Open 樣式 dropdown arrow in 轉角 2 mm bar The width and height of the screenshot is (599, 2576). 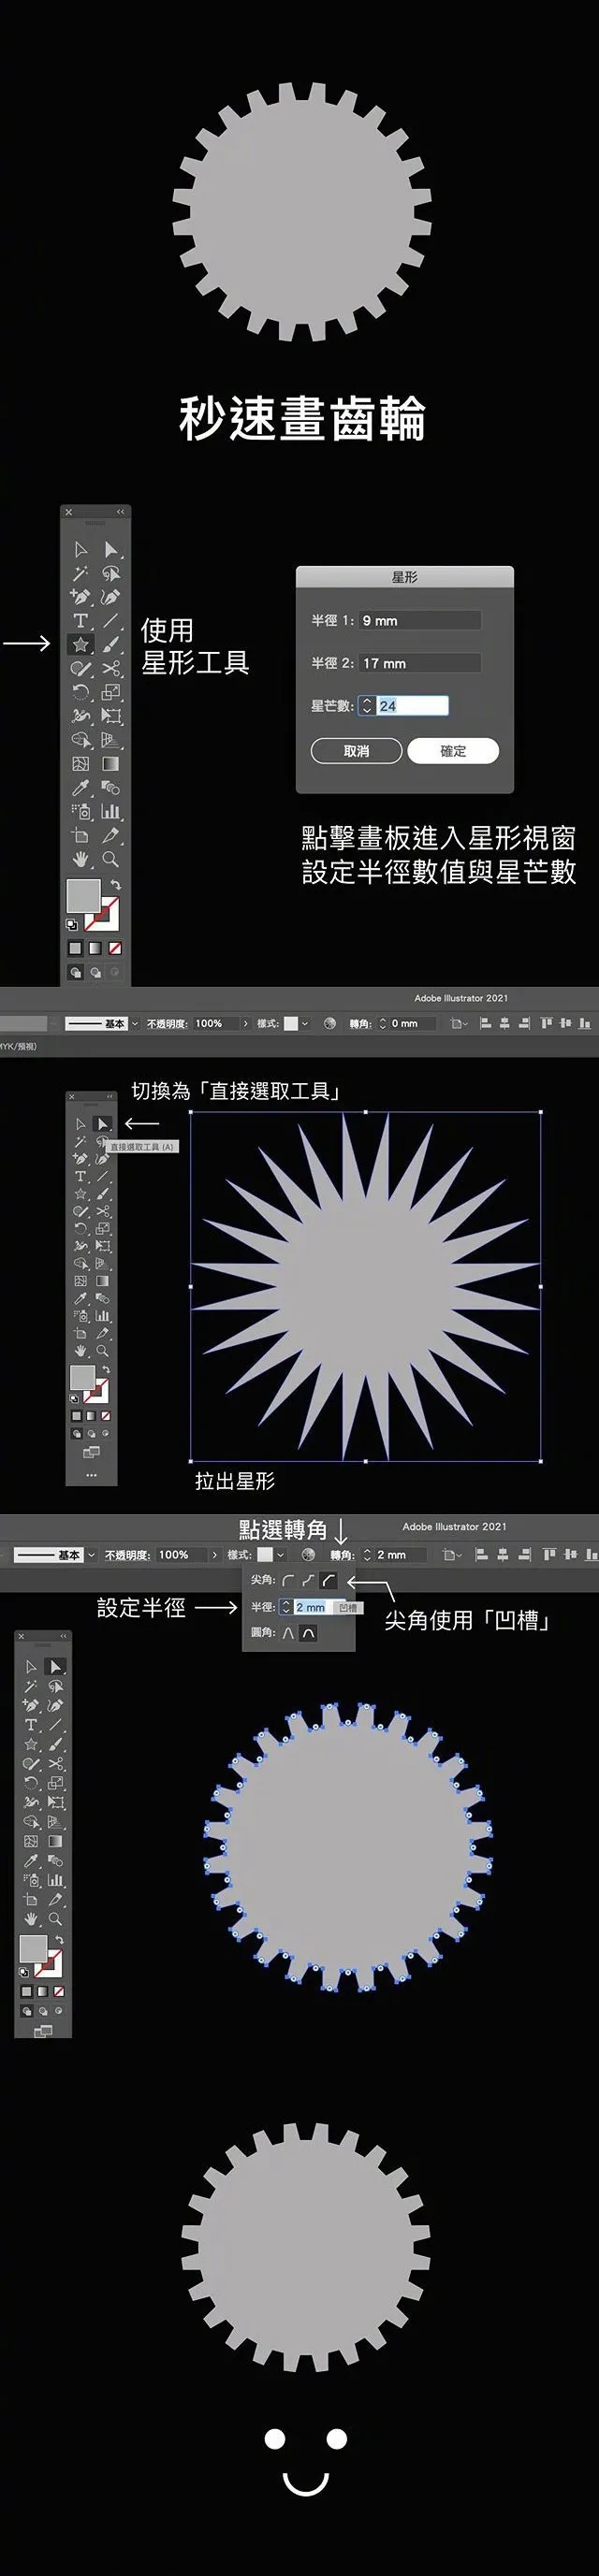[280, 1555]
